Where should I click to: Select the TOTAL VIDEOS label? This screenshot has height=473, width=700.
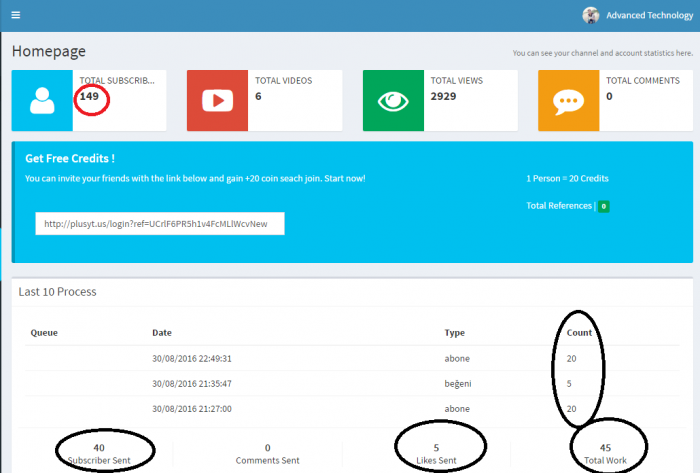point(283,81)
